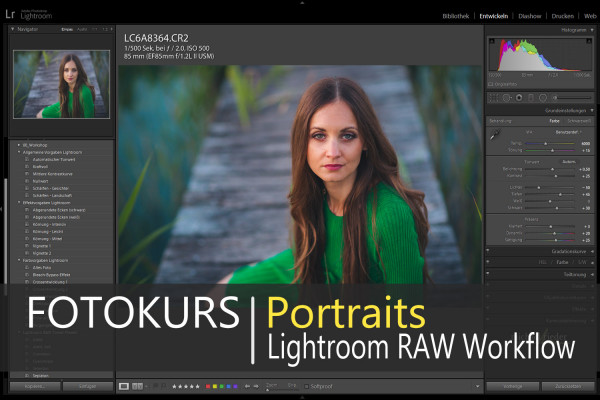Click the preset icon beside Automatischer Tonwert
Image resolution: width=600 pixels, height=400 pixels.
coord(27,159)
